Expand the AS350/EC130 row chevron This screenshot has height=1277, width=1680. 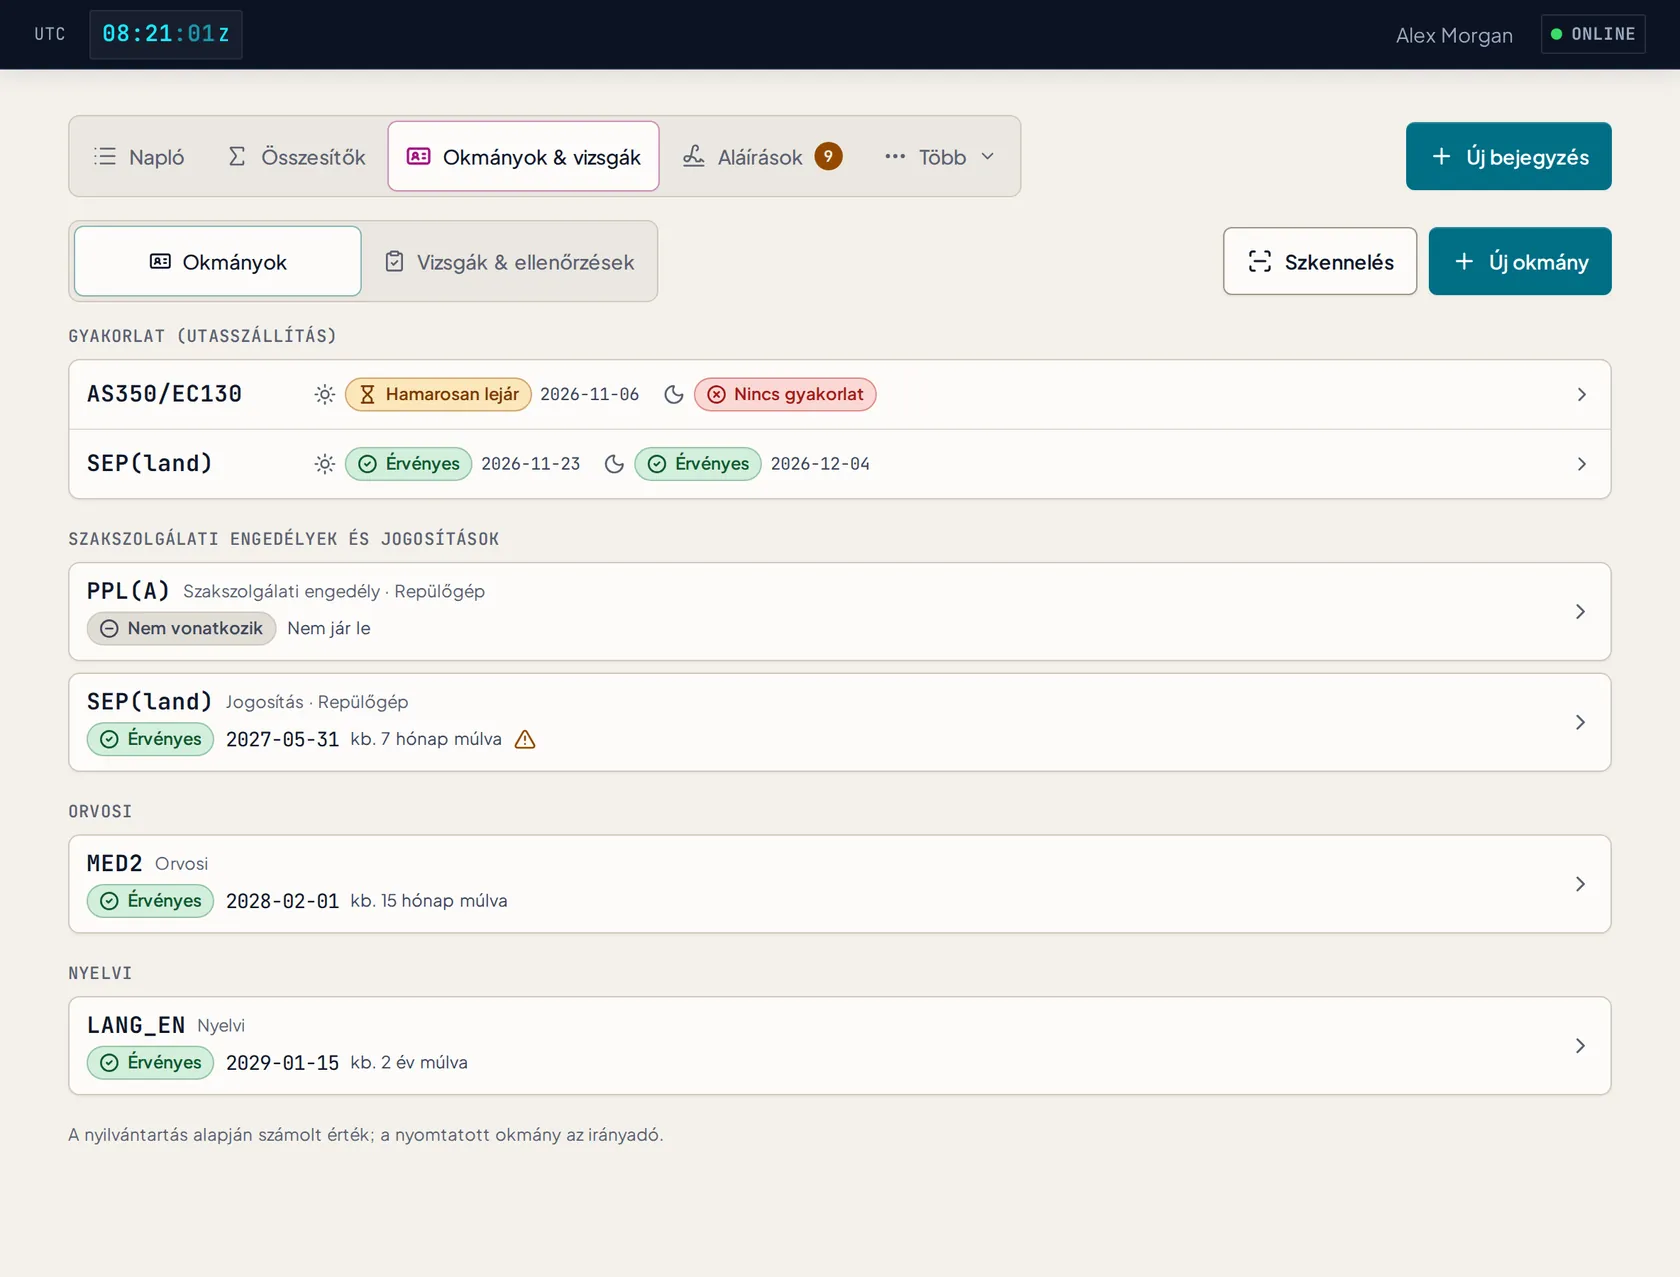(1581, 394)
